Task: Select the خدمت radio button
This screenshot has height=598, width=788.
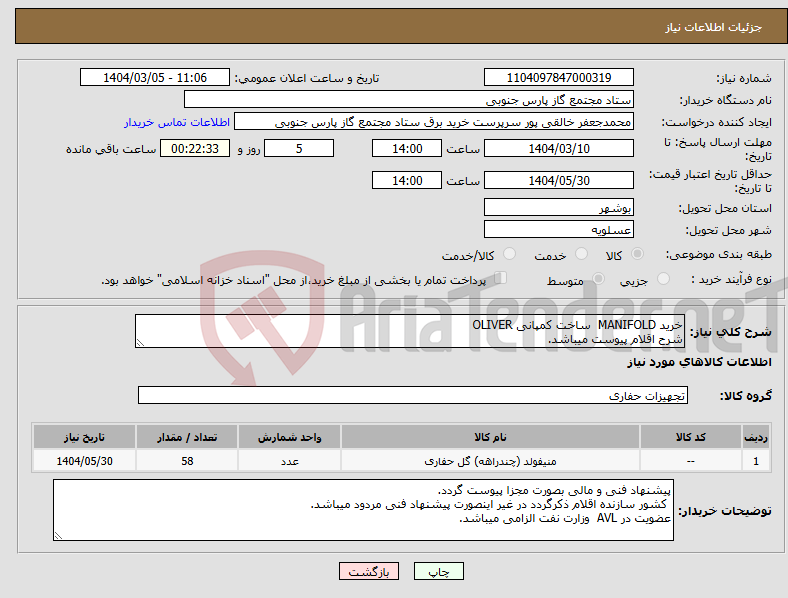Action: pyautogui.click(x=581, y=254)
